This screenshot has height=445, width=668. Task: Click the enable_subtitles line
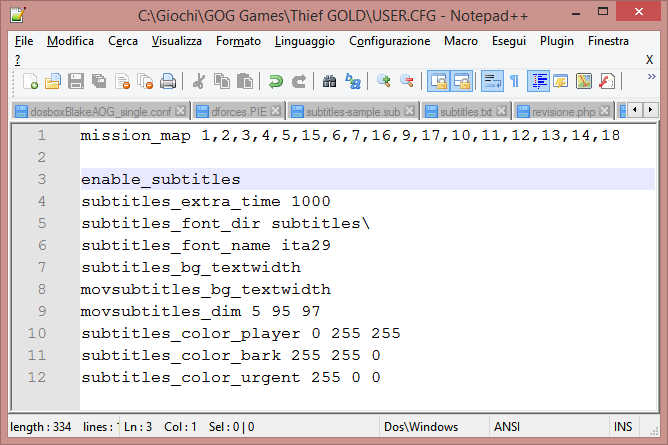[367, 179]
